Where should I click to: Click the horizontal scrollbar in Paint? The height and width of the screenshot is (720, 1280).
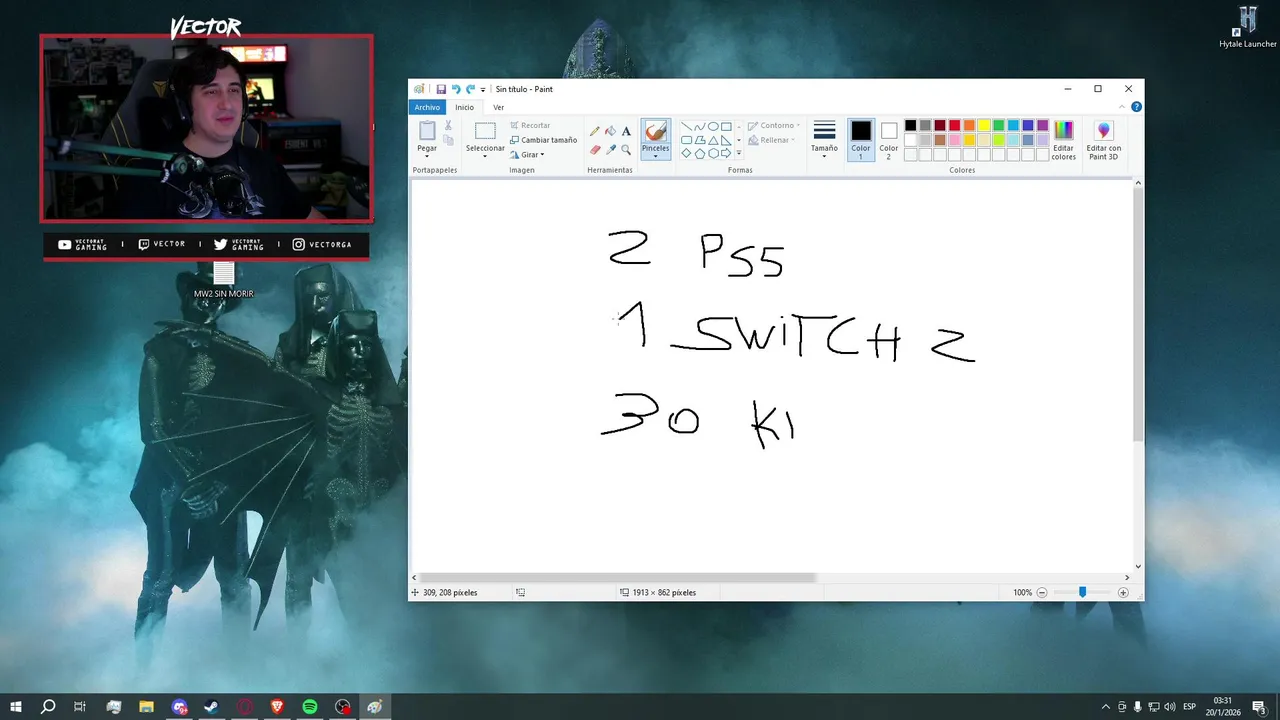point(618,578)
